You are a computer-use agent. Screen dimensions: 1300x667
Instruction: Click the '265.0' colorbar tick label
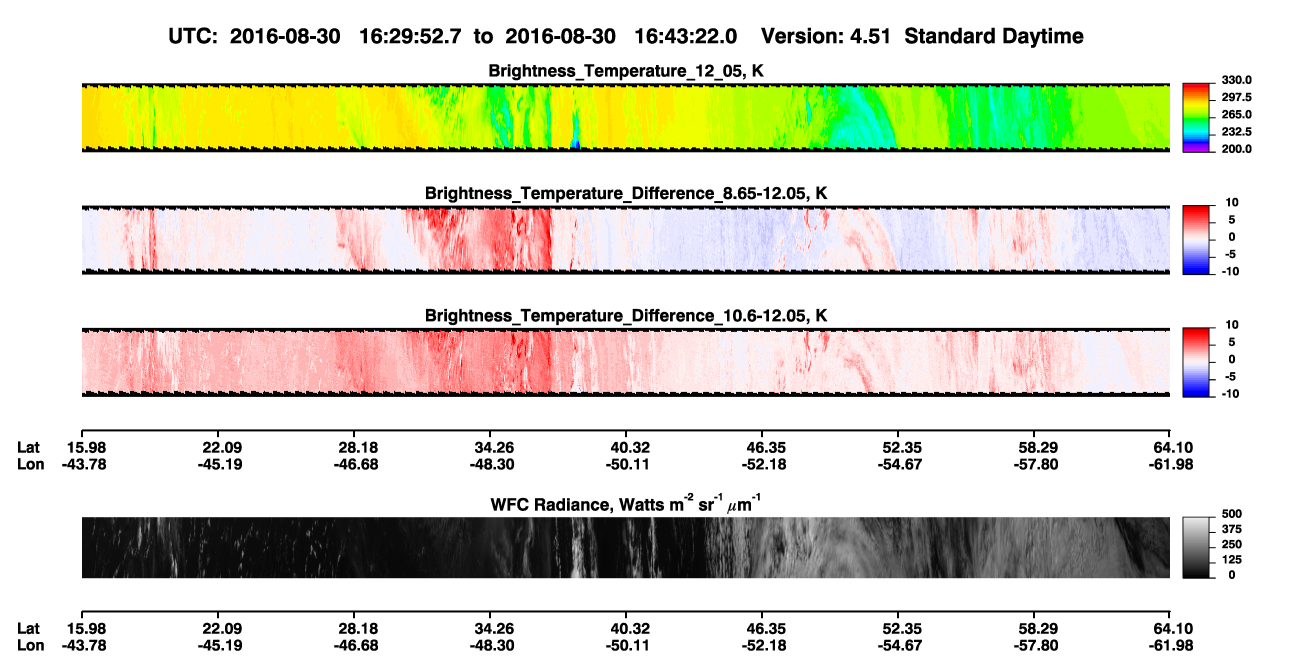1236,115
